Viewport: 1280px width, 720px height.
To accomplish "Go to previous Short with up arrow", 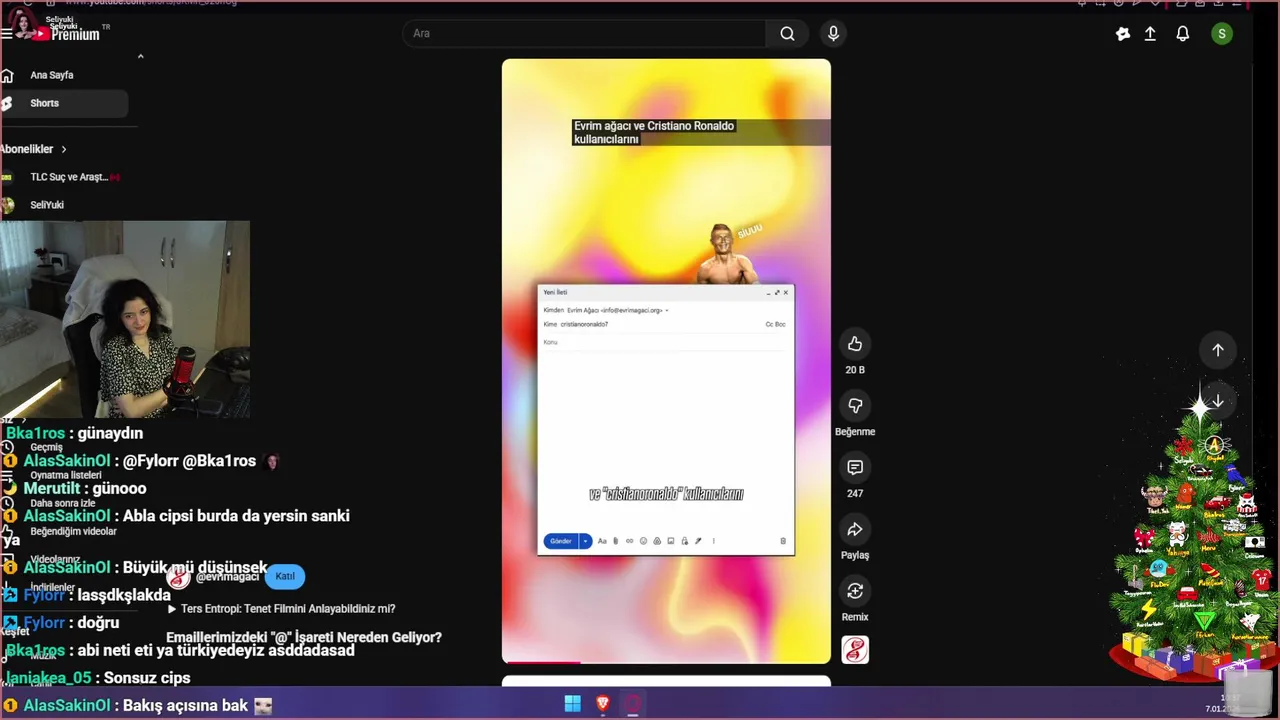I will tap(1218, 350).
